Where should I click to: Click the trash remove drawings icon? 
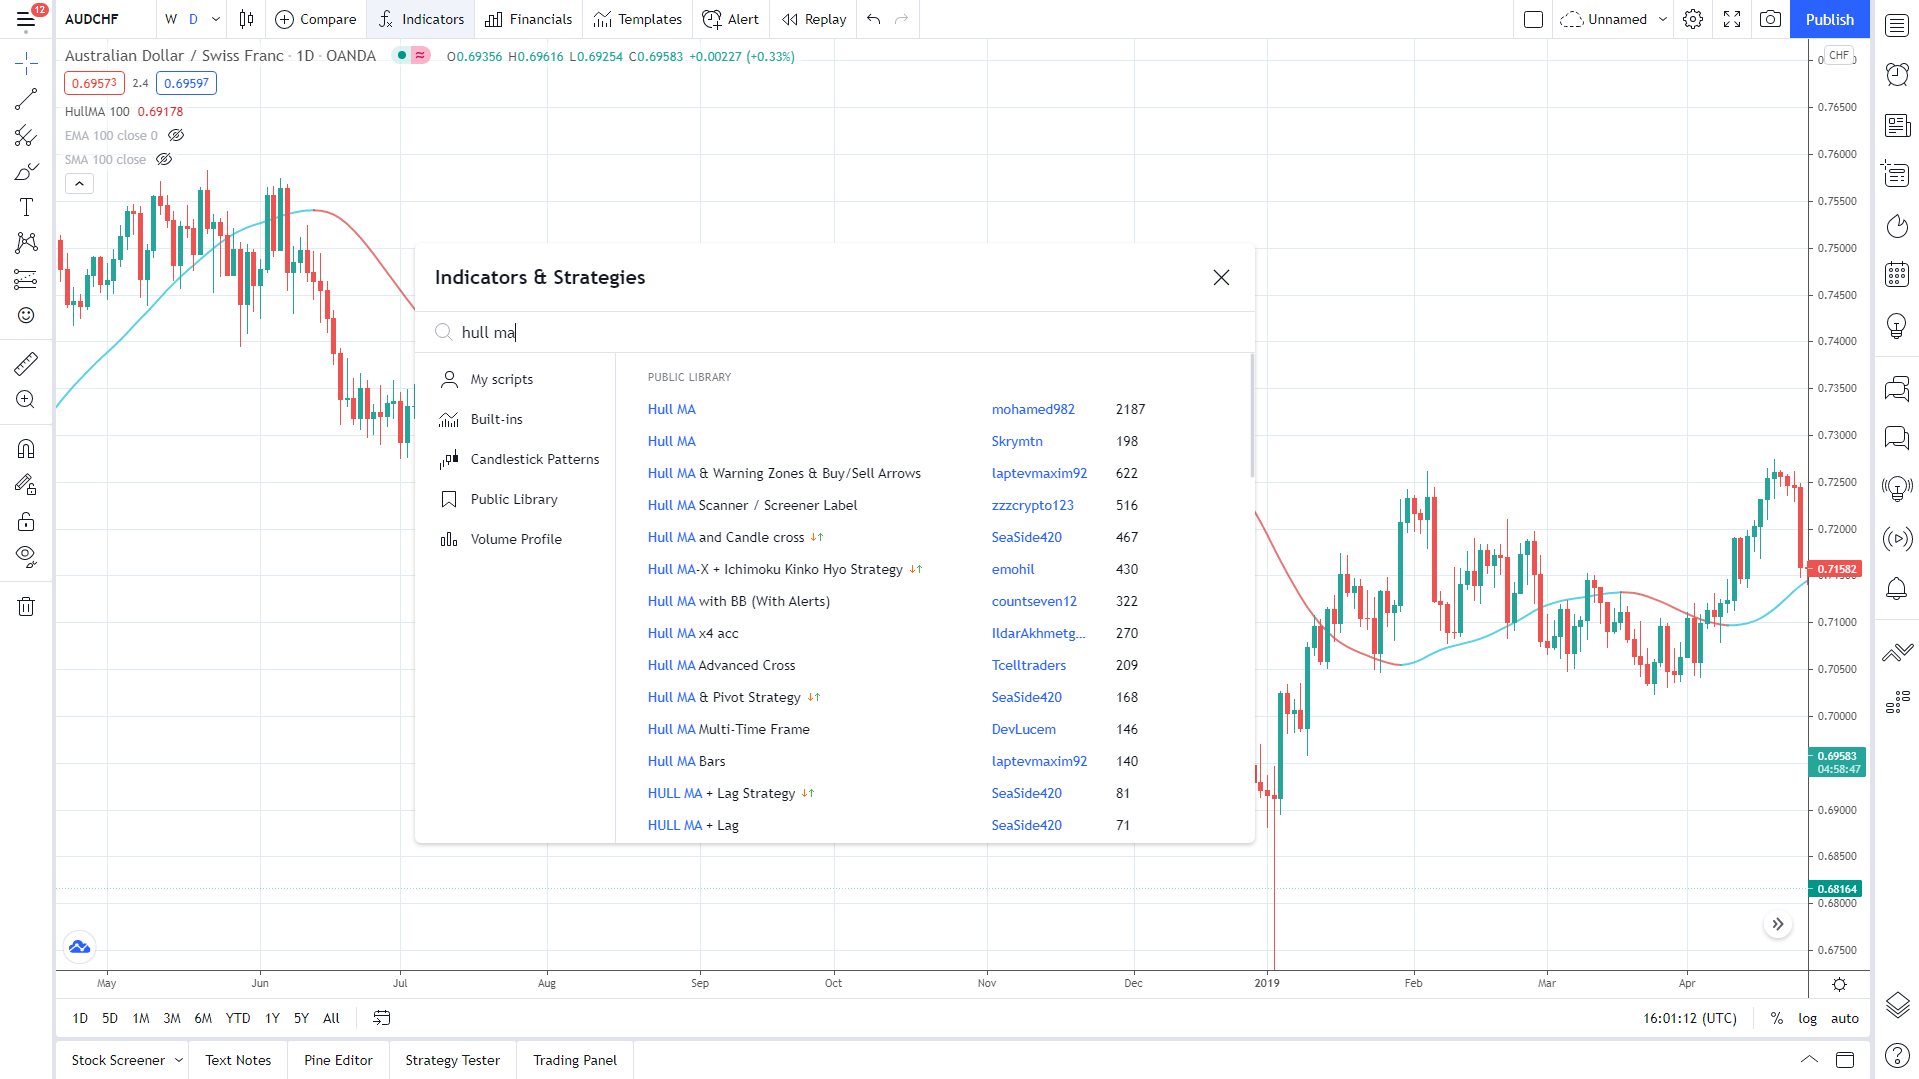26,606
